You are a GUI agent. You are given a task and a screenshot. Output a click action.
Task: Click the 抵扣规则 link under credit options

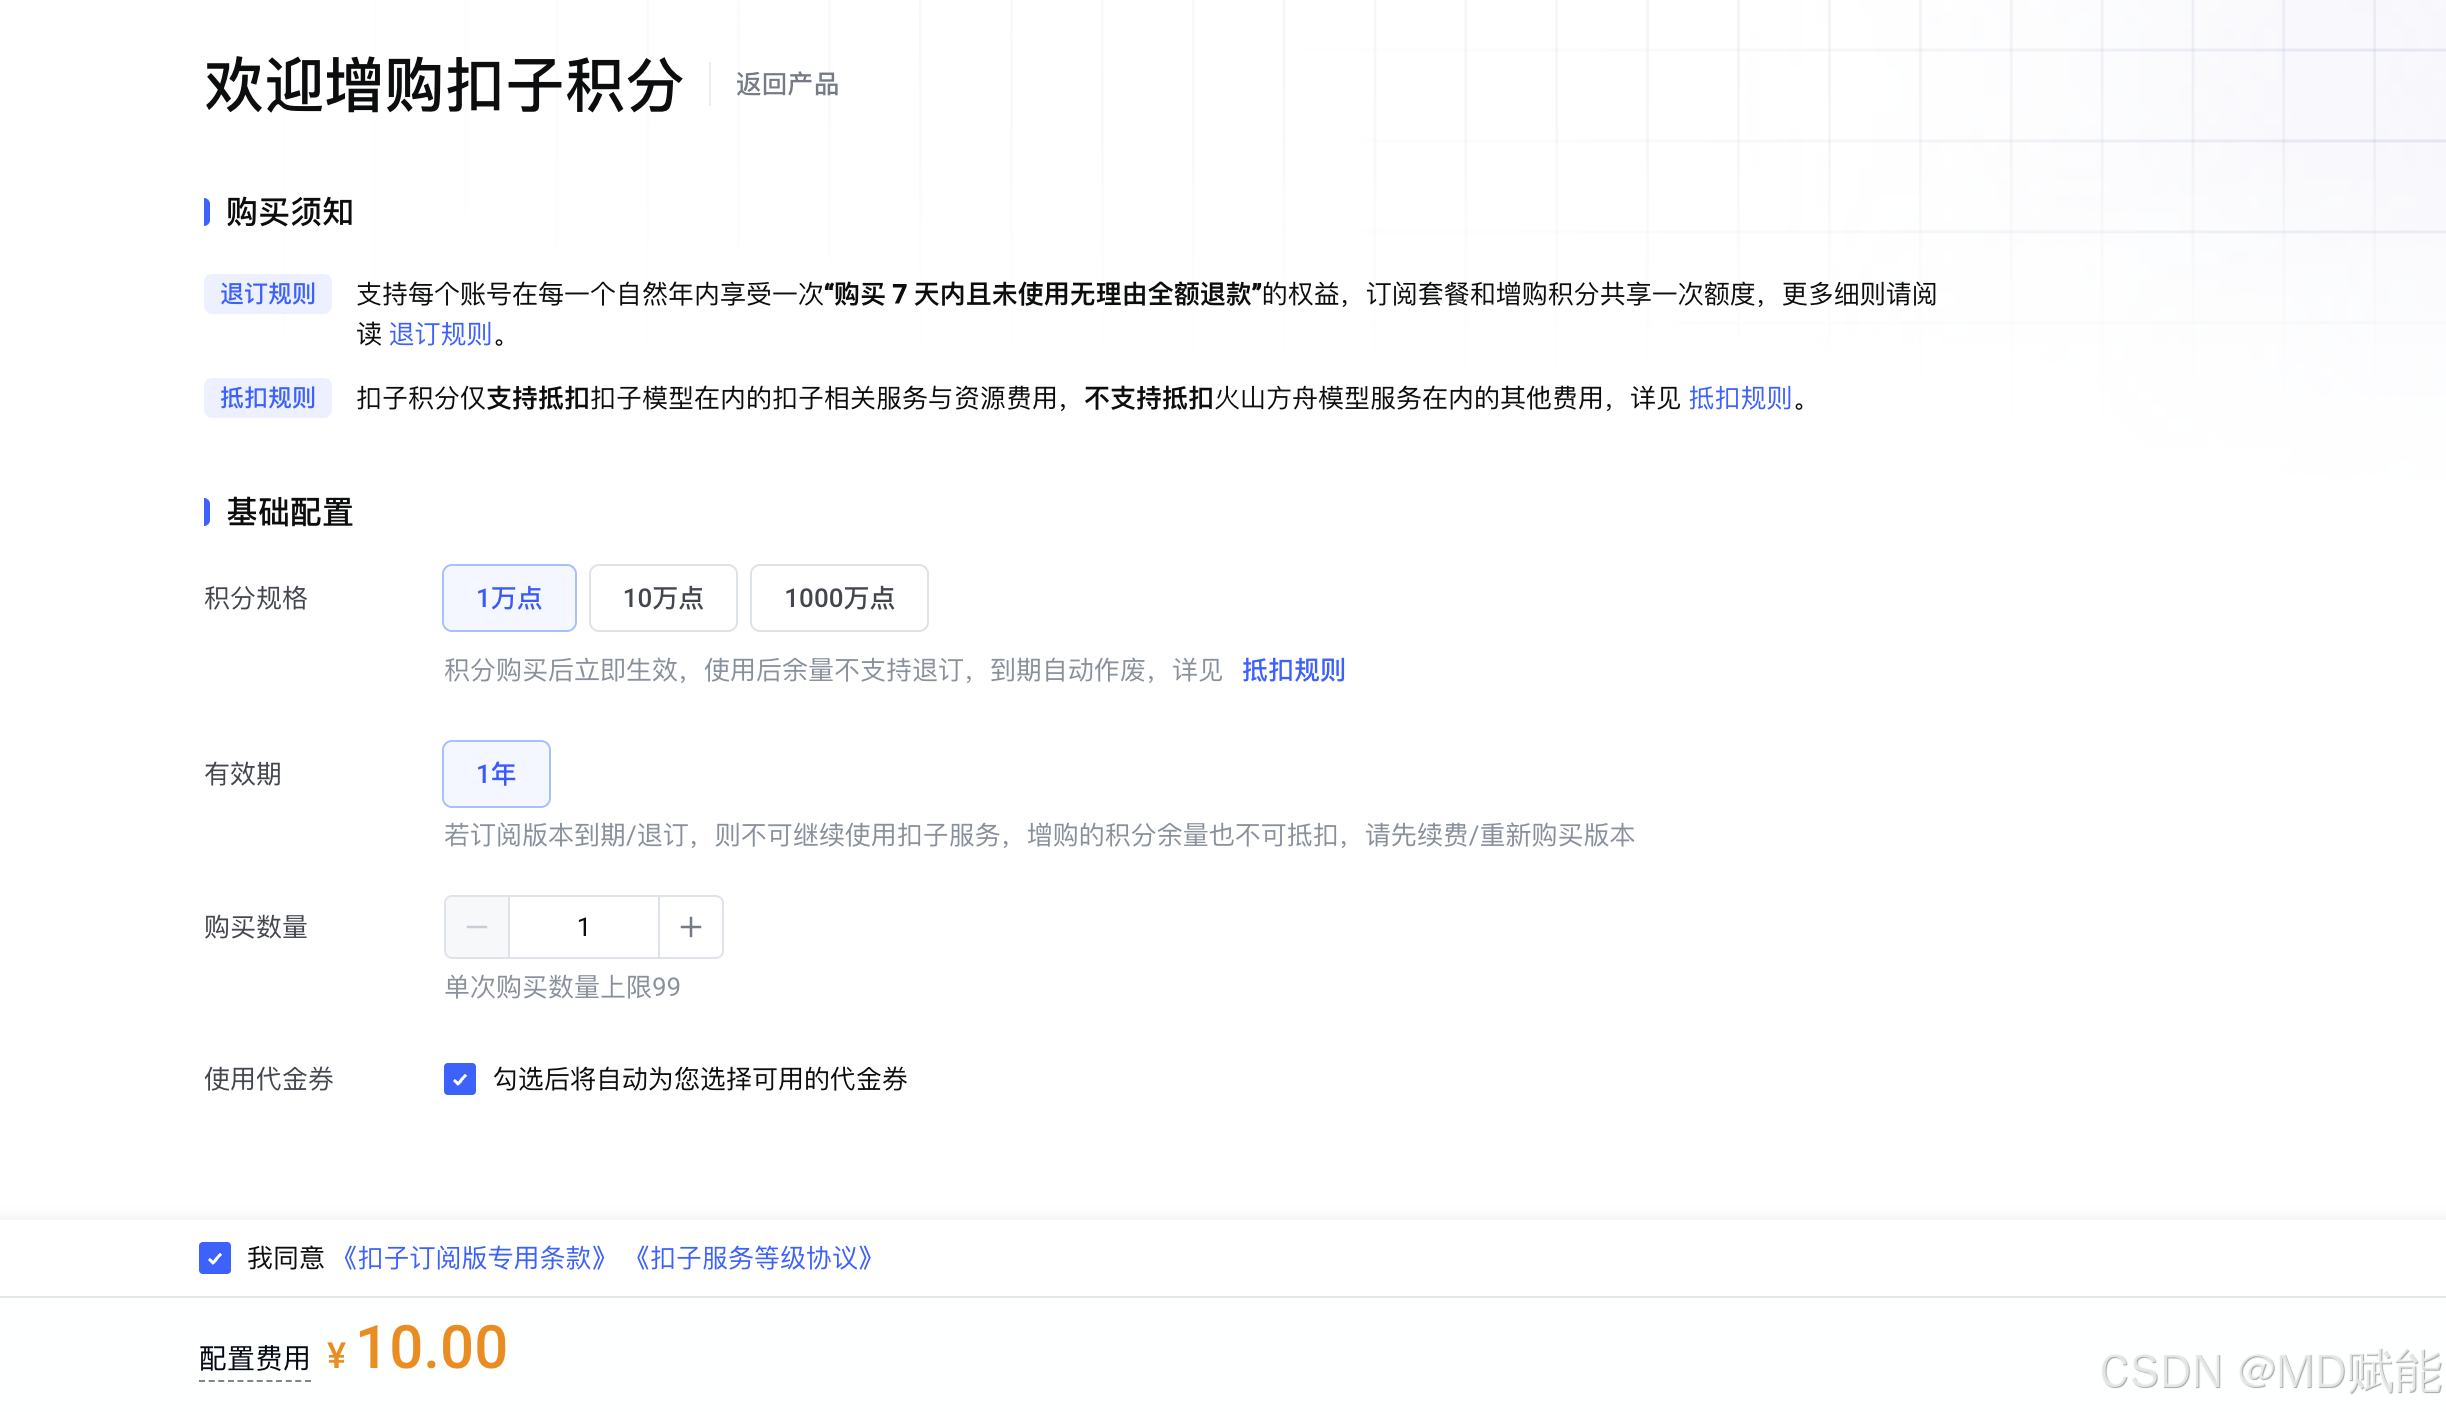[1292, 670]
